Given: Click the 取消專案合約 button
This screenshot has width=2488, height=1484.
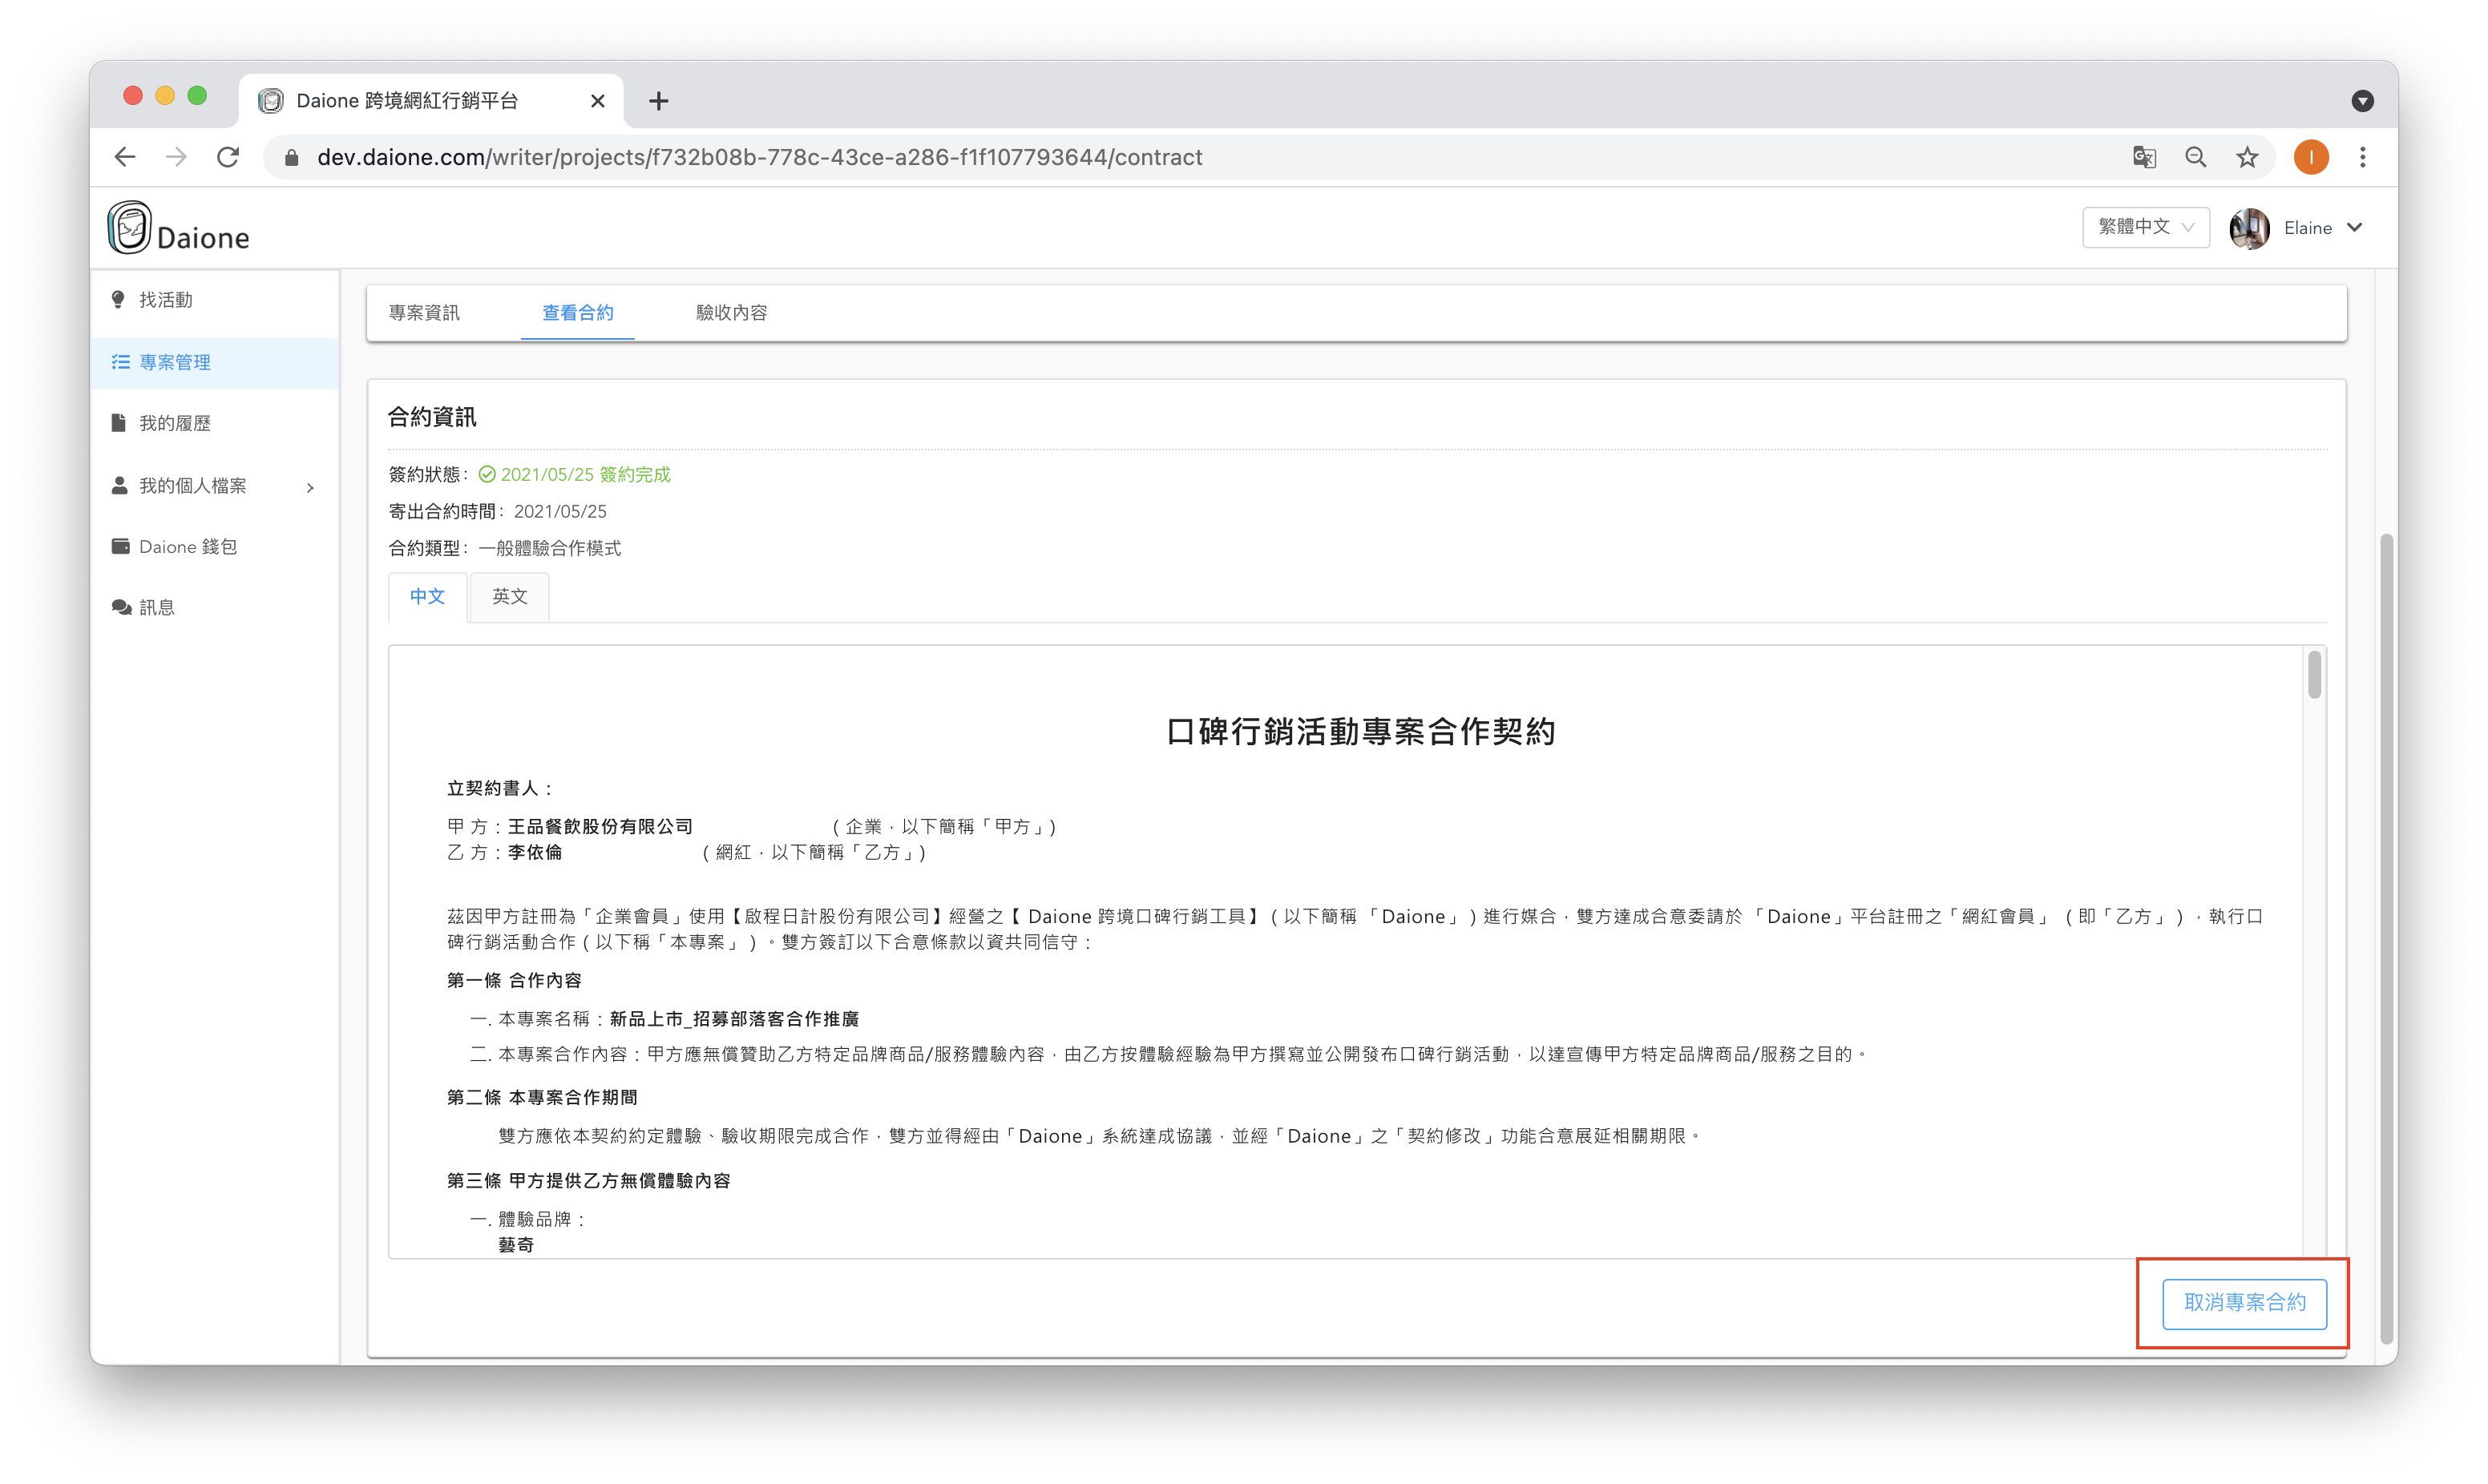Looking at the screenshot, I should click(2244, 1303).
